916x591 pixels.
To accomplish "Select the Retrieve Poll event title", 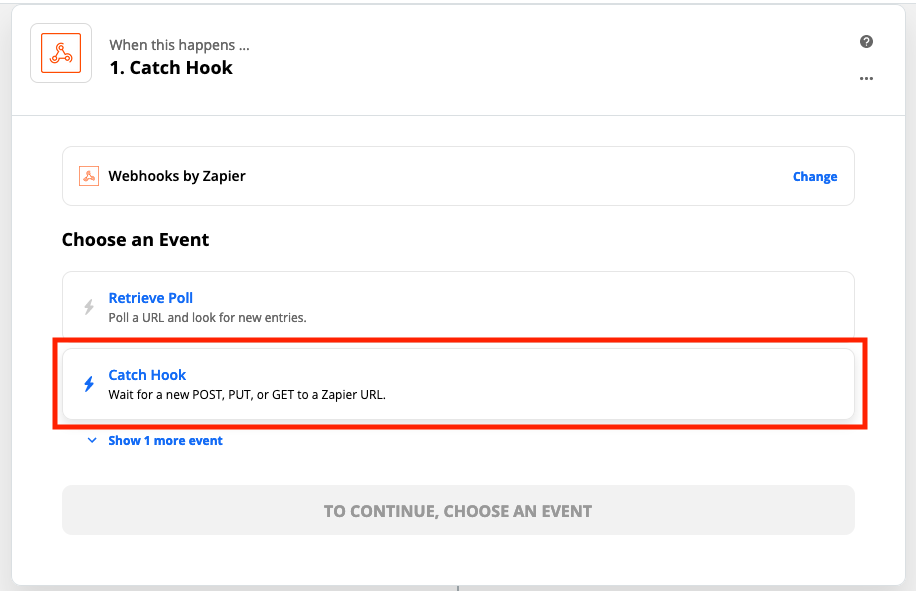I will (x=151, y=298).
